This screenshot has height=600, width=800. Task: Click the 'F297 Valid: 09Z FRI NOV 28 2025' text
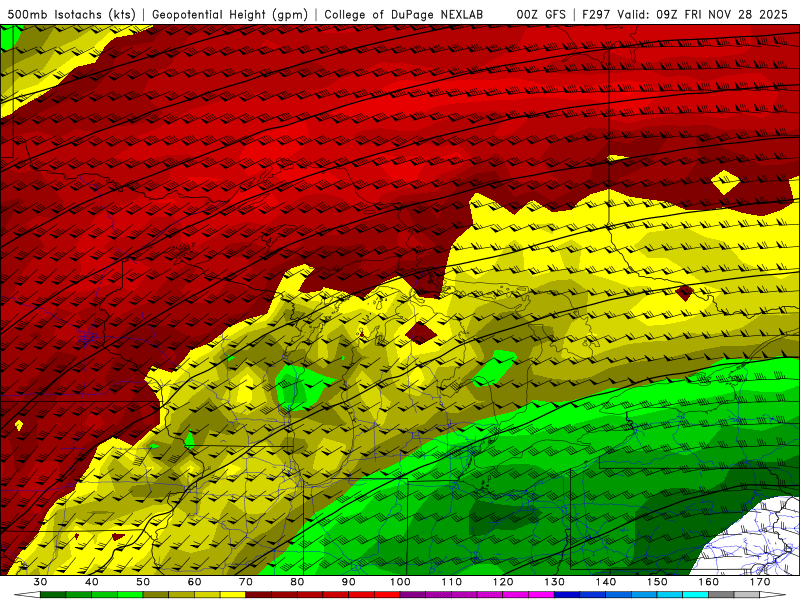pos(685,14)
